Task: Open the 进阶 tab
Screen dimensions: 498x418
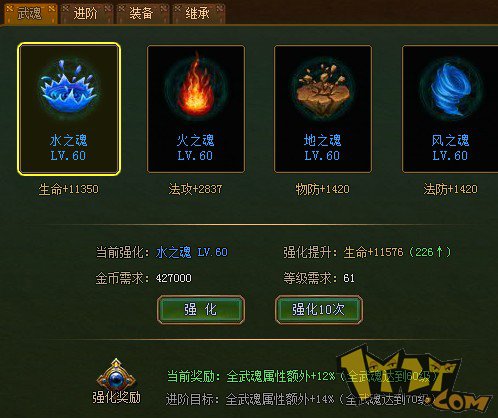Action: point(86,13)
